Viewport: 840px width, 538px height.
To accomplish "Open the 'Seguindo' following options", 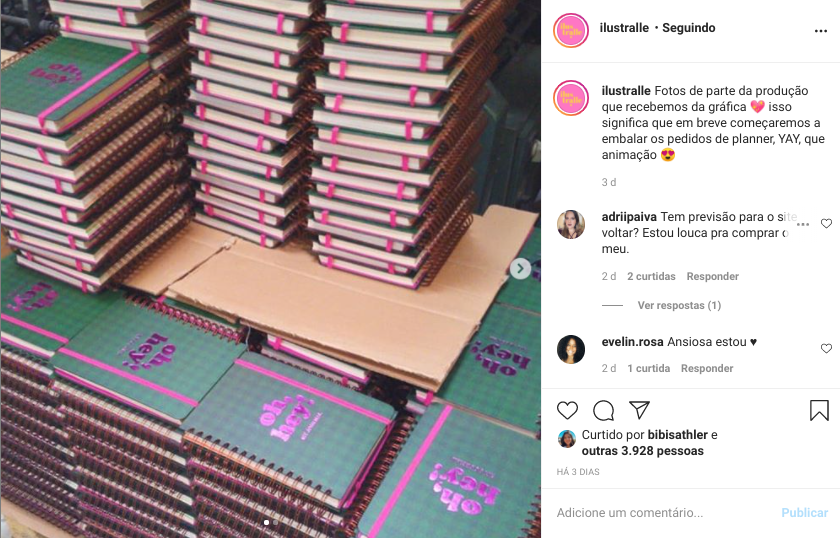I will coord(688,27).
